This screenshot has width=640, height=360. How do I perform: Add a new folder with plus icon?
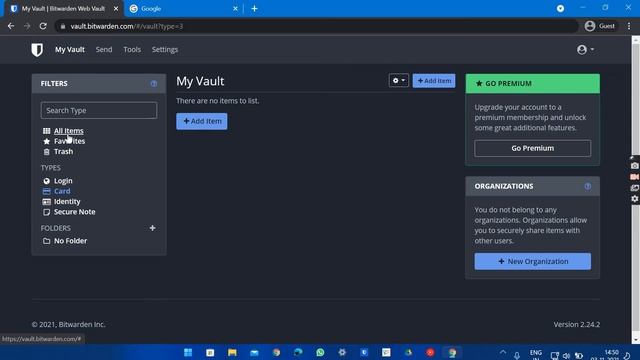(152, 228)
